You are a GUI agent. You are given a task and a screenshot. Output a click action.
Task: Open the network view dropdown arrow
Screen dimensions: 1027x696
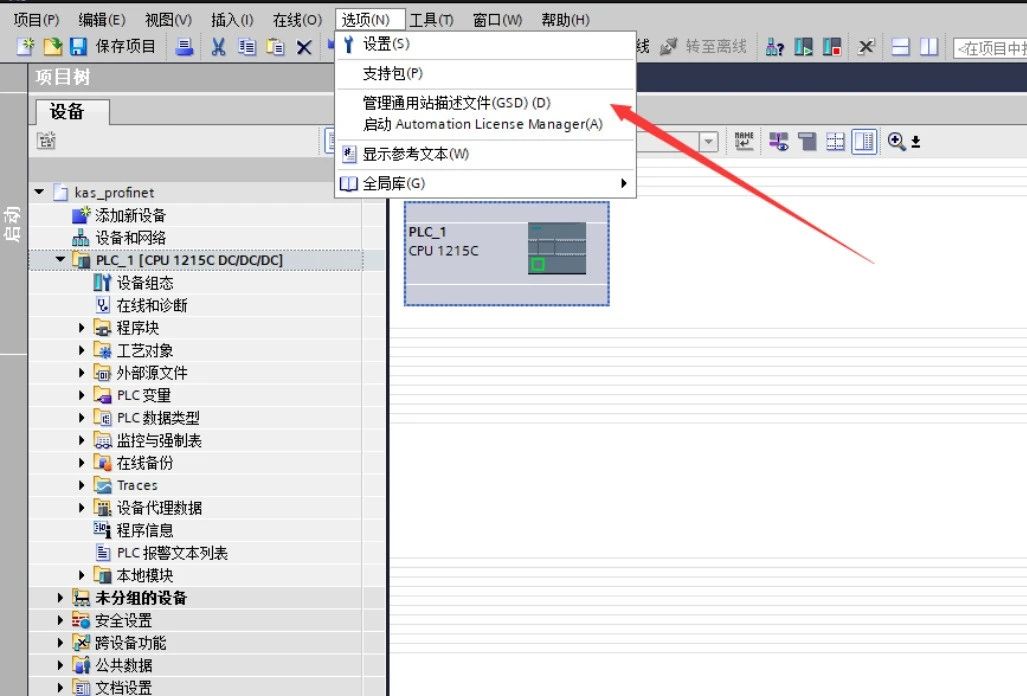click(x=709, y=142)
